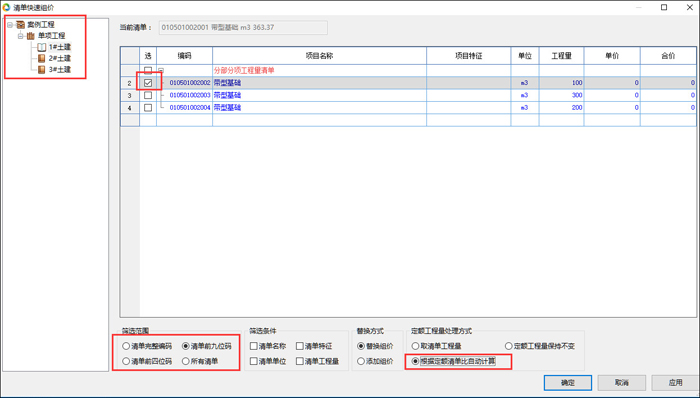The width and height of the screenshot is (700, 398).
Task: Click the 合价 column header
Action: [668, 56]
